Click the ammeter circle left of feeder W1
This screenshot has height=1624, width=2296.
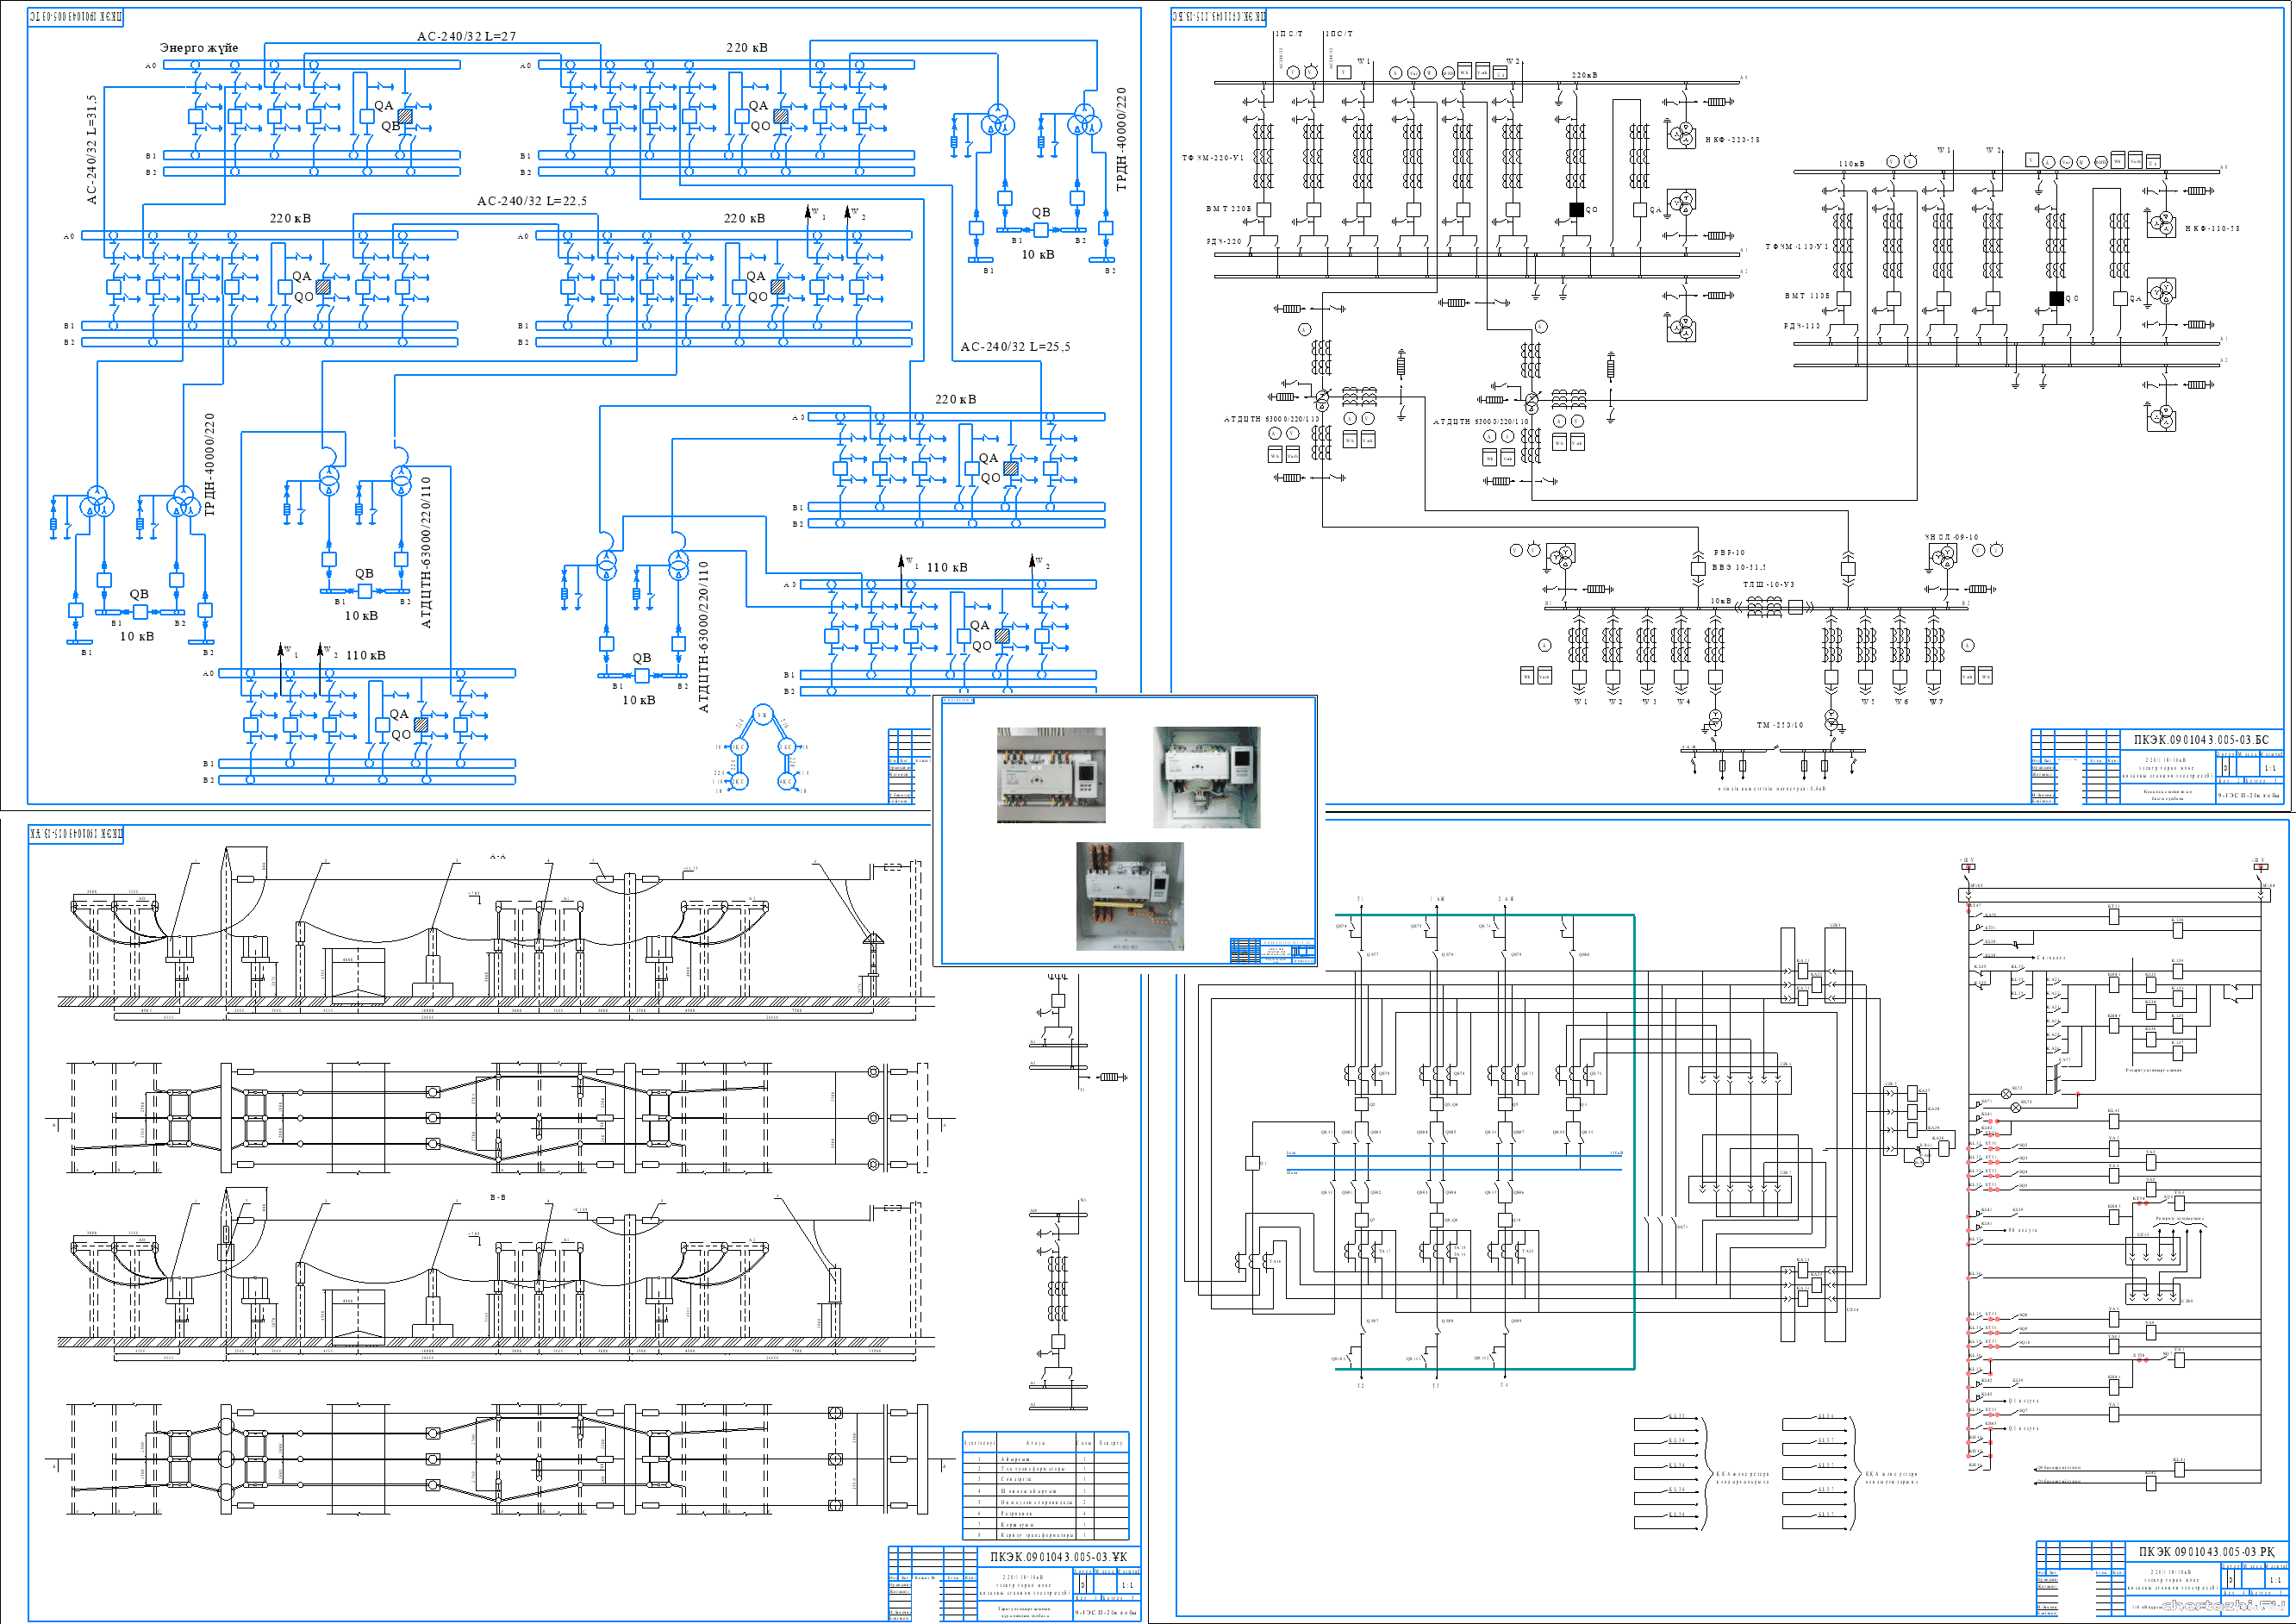pos(1544,645)
